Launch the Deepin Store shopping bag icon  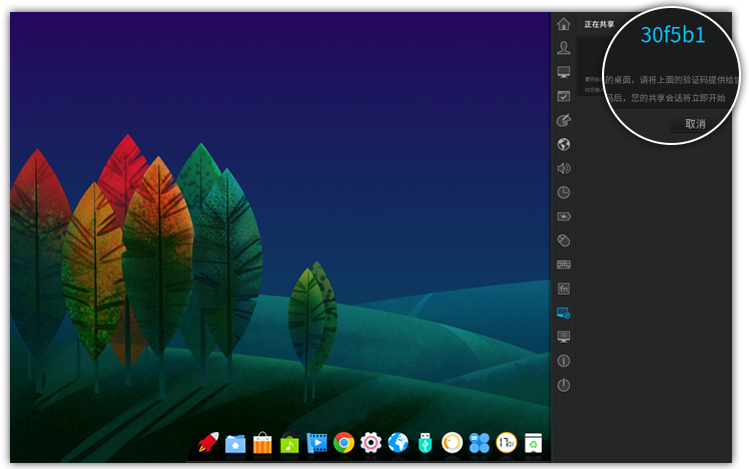[x=262, y=443]
